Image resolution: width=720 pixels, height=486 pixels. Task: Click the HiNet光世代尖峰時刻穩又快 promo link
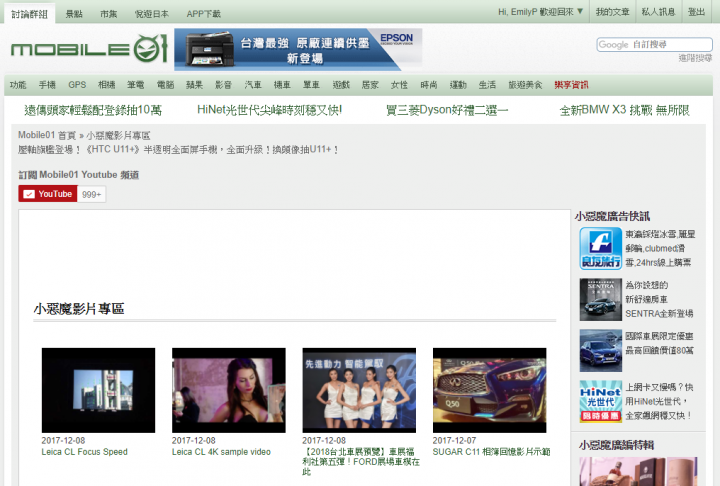click(x=270, y=110)
